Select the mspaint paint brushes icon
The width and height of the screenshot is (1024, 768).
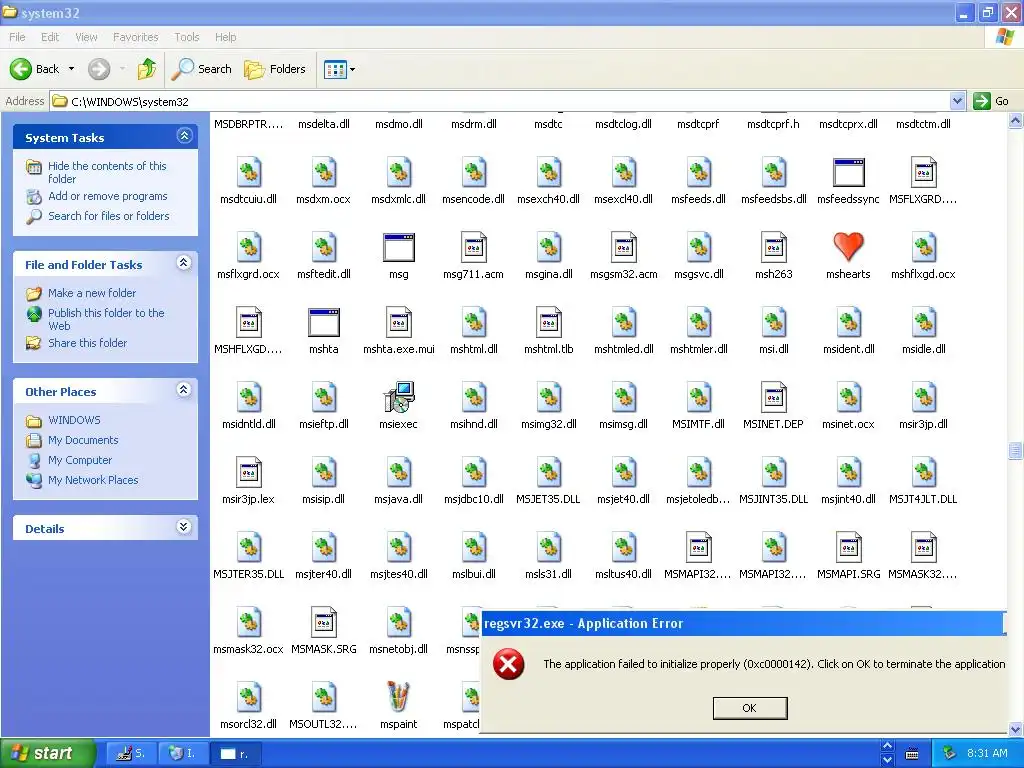pyautogui.click(x=398, y=697)
